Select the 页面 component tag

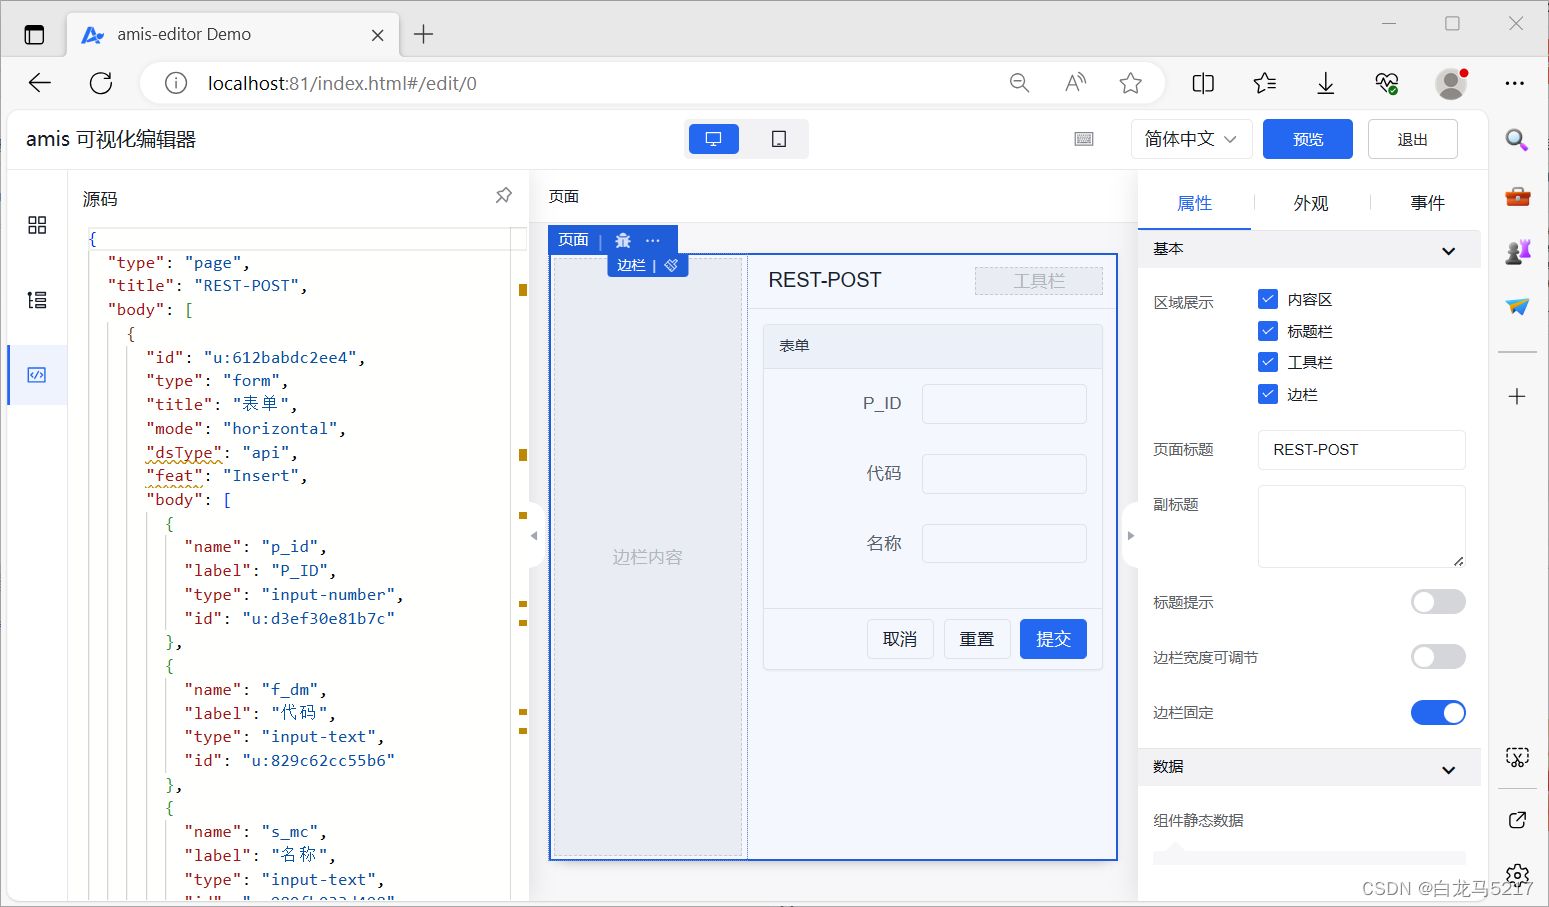573,240
